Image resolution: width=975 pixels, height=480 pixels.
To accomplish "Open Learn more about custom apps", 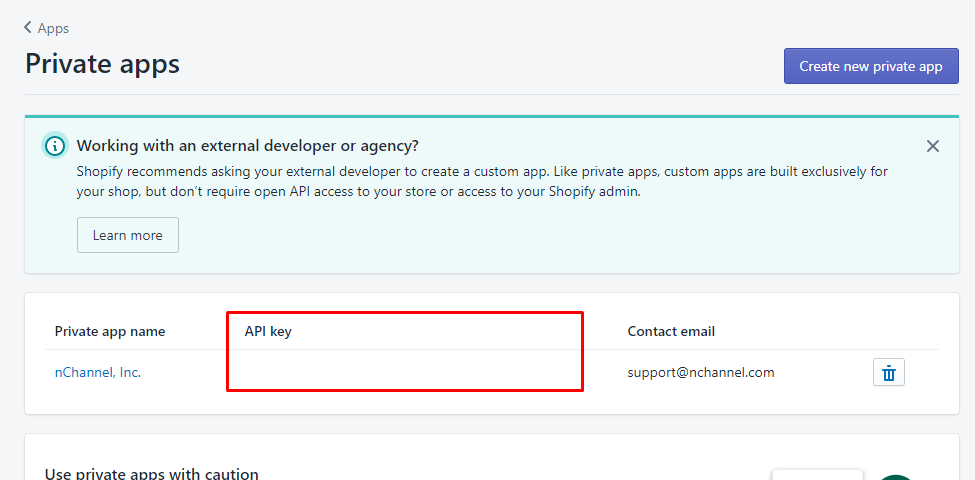I will [x=127, y=235].
